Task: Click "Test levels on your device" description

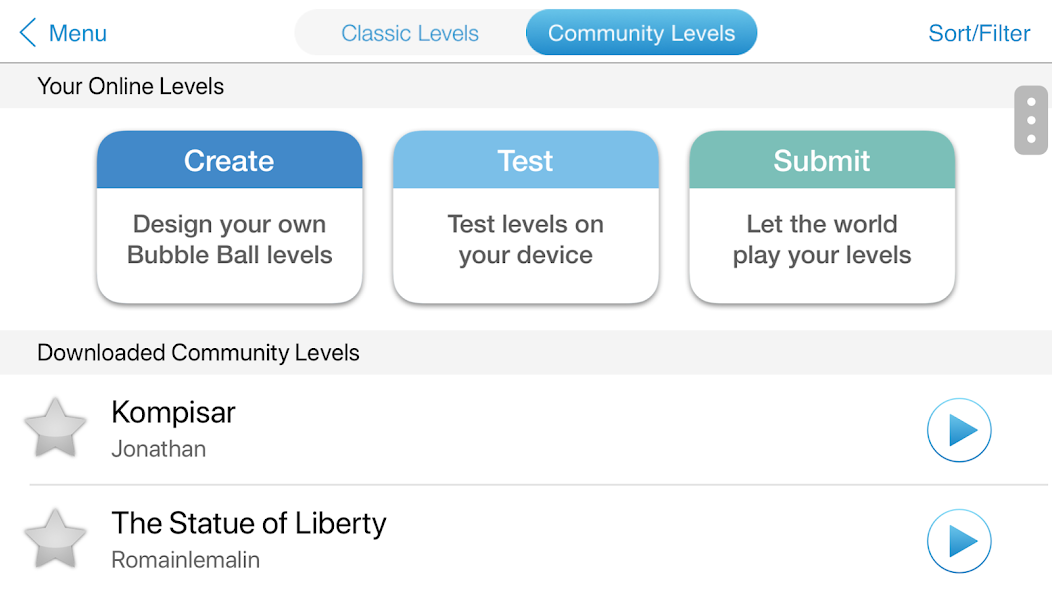Action: [525, 240]
